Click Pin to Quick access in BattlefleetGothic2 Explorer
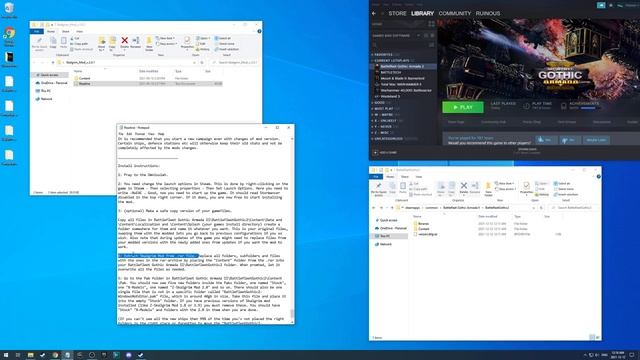640x360 pixels. pos(379,189)
